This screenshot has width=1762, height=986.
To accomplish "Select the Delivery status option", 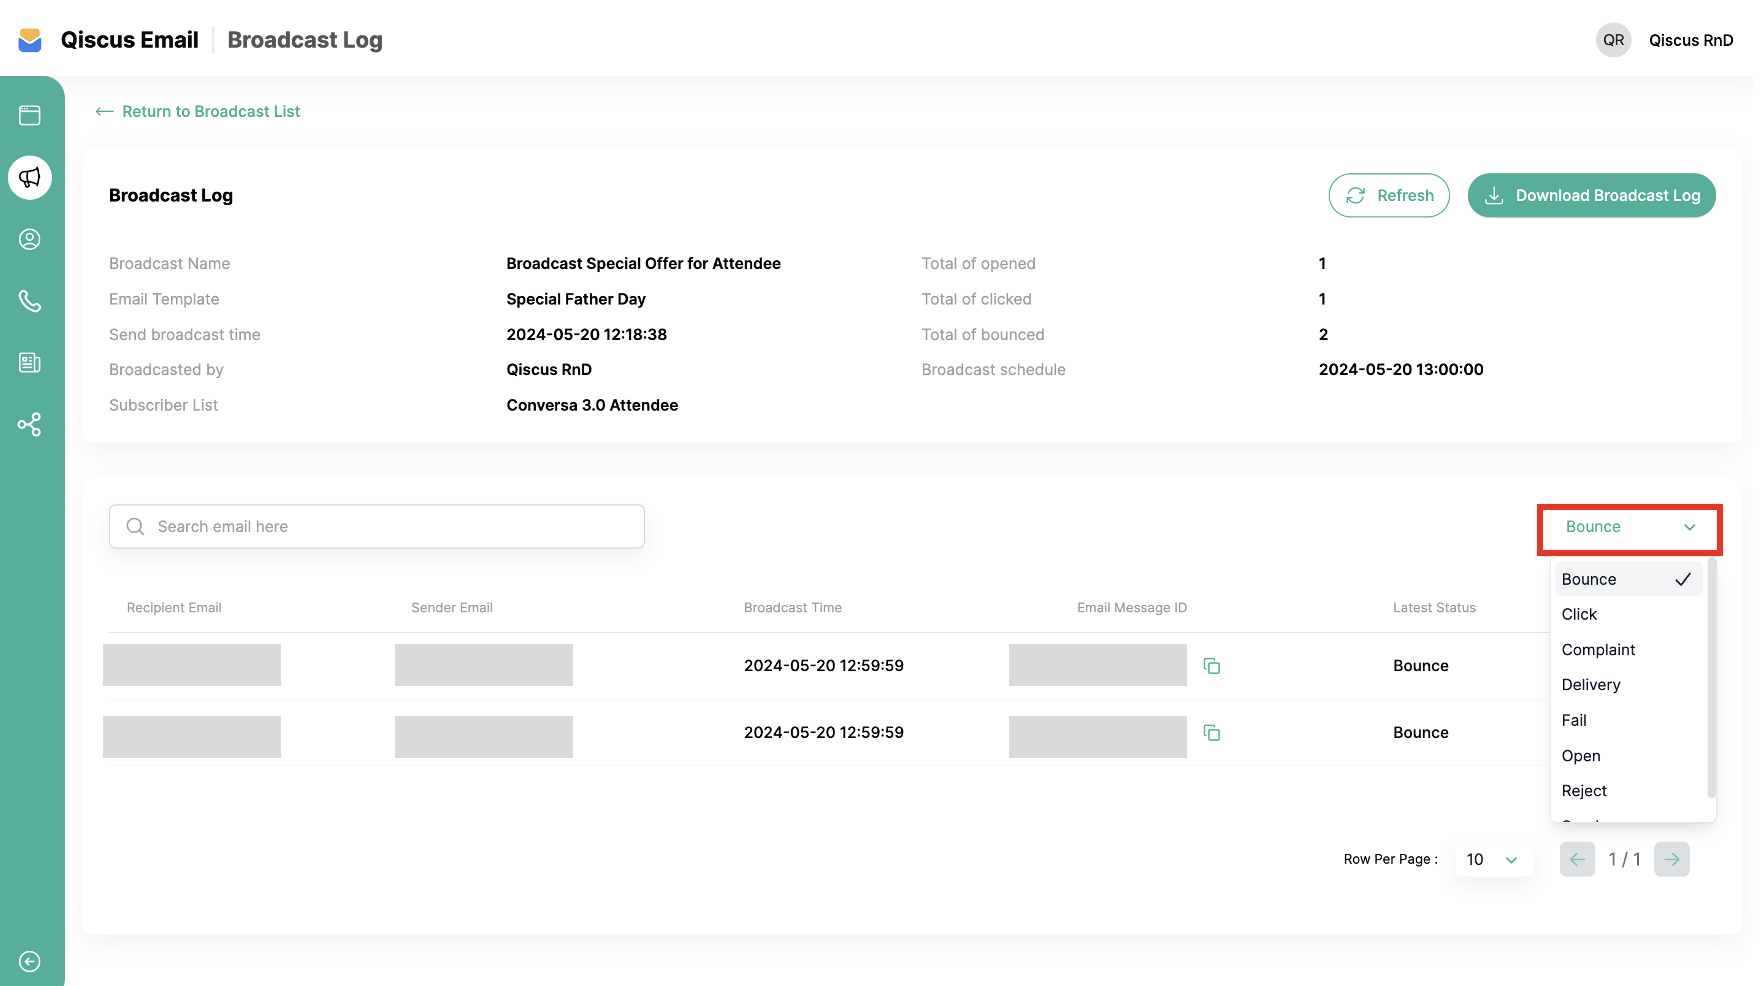I will coord(1591,685).
